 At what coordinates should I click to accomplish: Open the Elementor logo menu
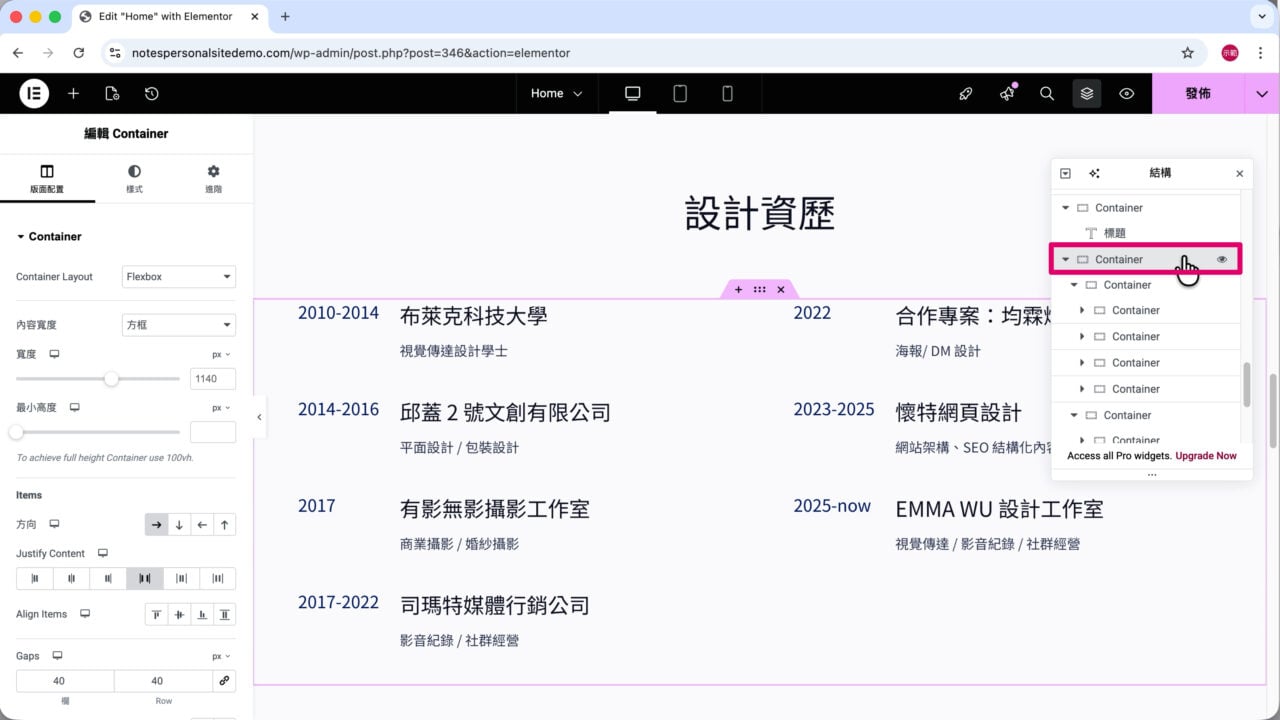34,93
